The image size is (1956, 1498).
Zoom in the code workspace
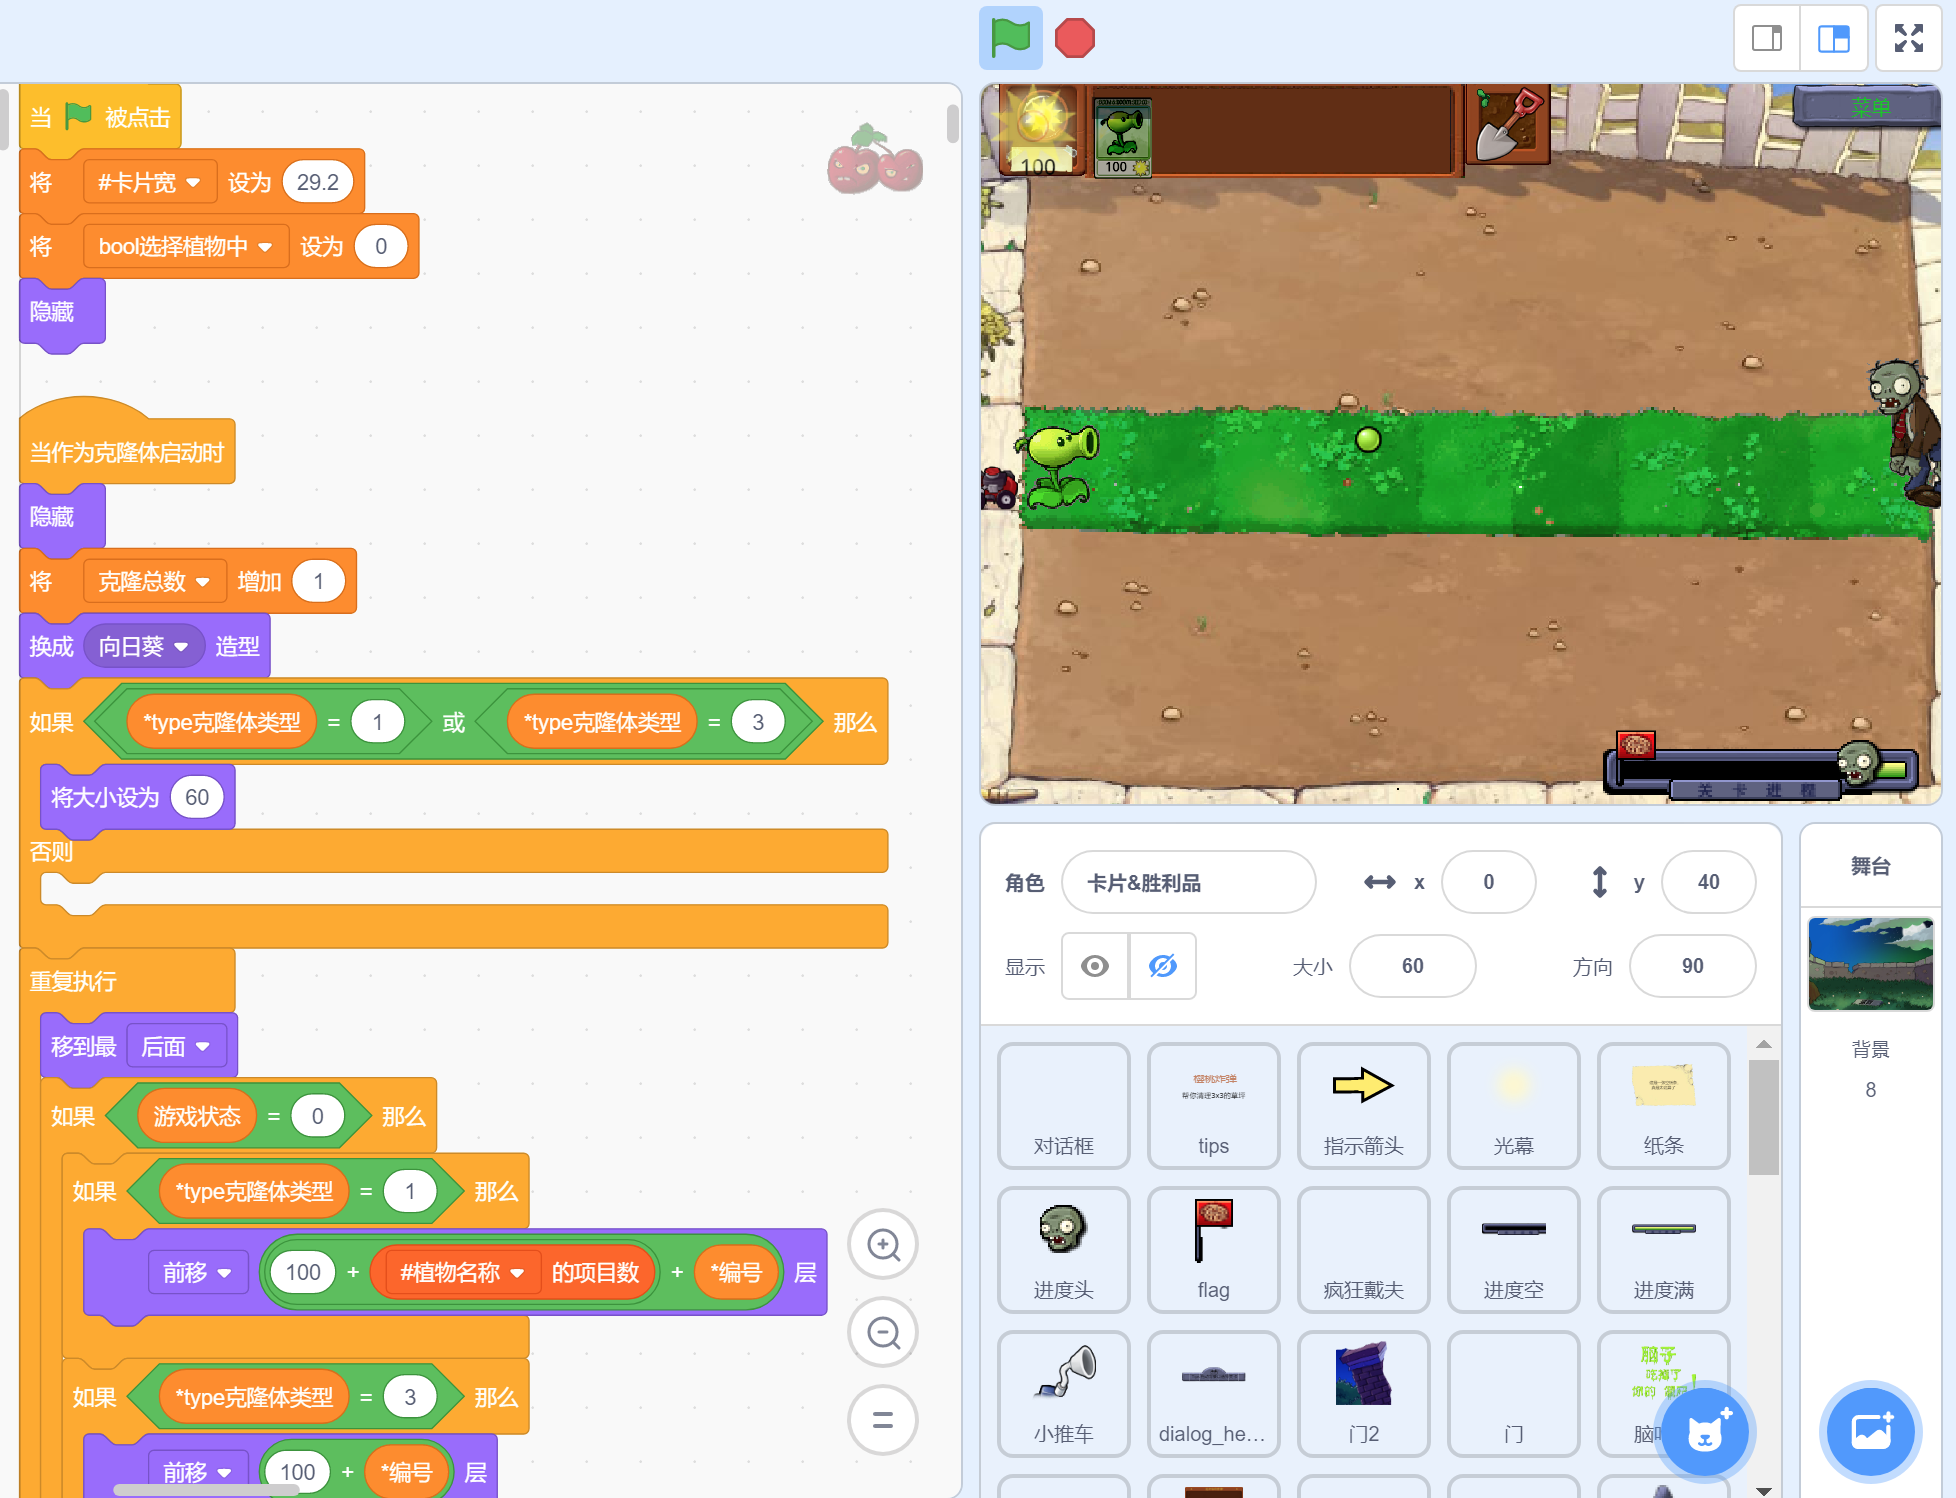tap(883, 1245)
